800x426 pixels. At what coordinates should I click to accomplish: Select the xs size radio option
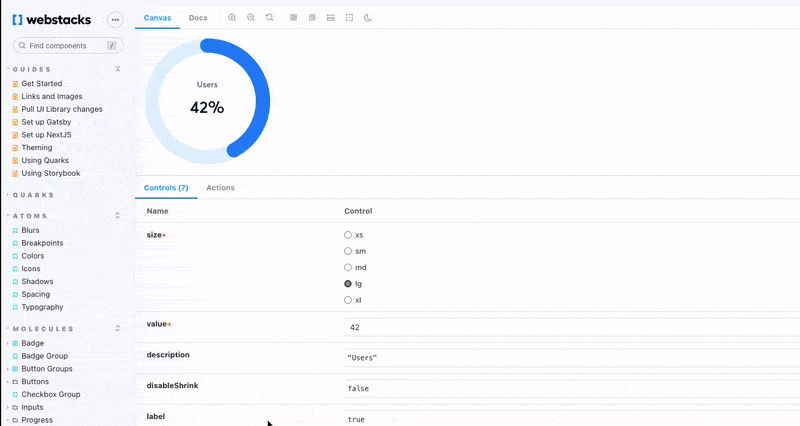348,235
